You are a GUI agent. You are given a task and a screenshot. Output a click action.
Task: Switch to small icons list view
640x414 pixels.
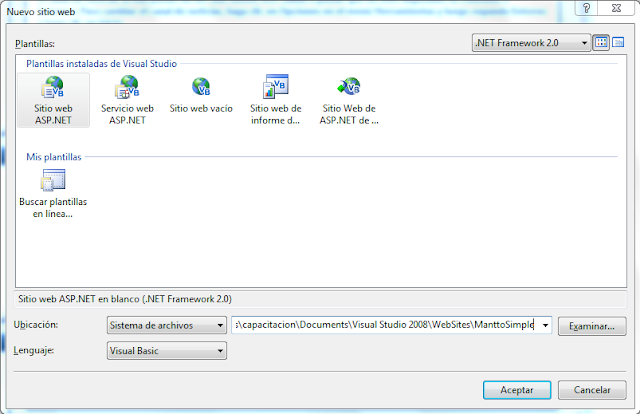618,42
